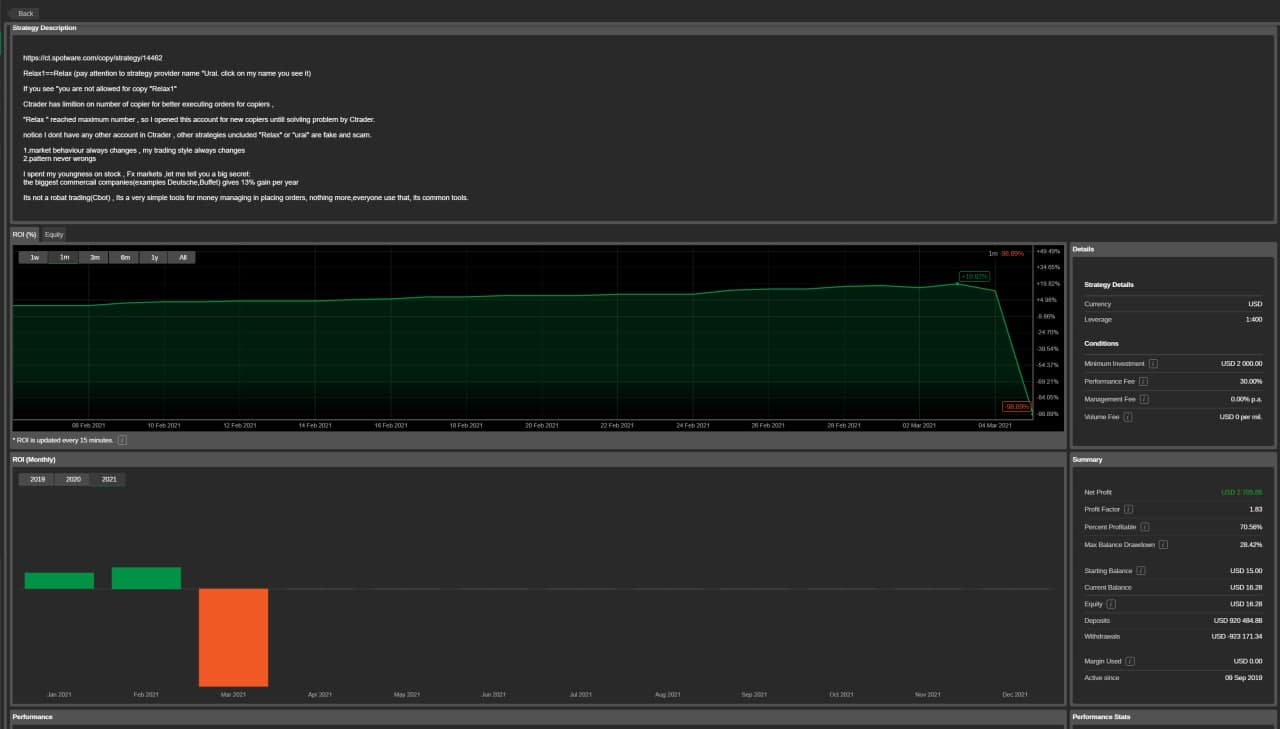Click Active since date 09 Sep 2019
Viewport: 1280px width, 729px height.
(1243, 678)
